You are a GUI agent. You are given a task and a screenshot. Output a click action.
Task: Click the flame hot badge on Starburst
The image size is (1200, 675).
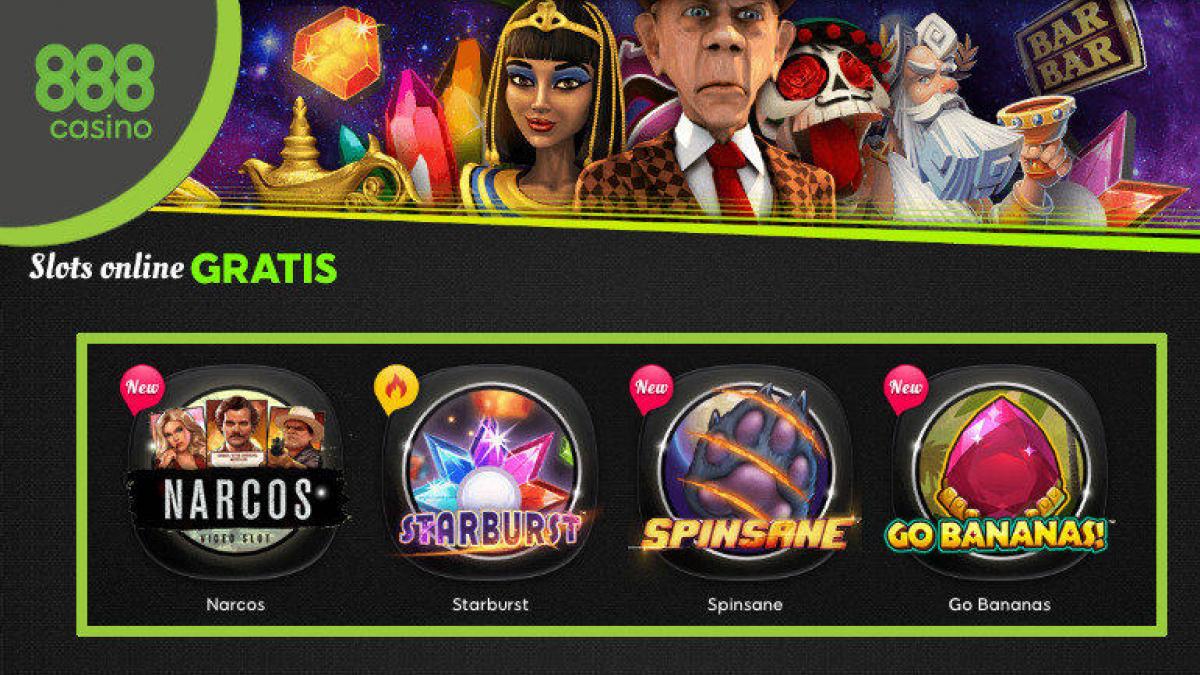tap(395, 391)
